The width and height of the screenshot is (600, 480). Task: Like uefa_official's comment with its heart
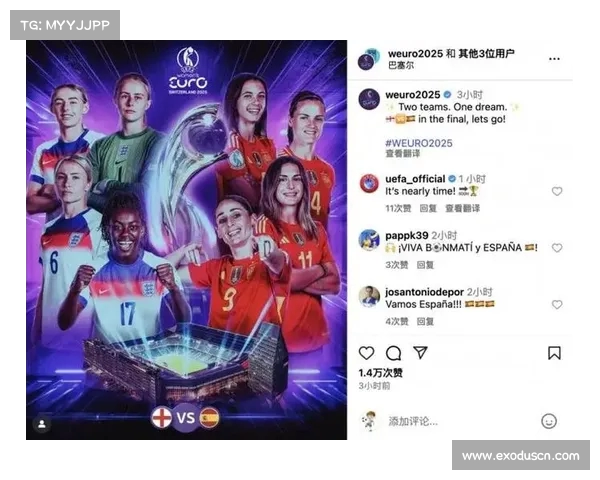557,191
